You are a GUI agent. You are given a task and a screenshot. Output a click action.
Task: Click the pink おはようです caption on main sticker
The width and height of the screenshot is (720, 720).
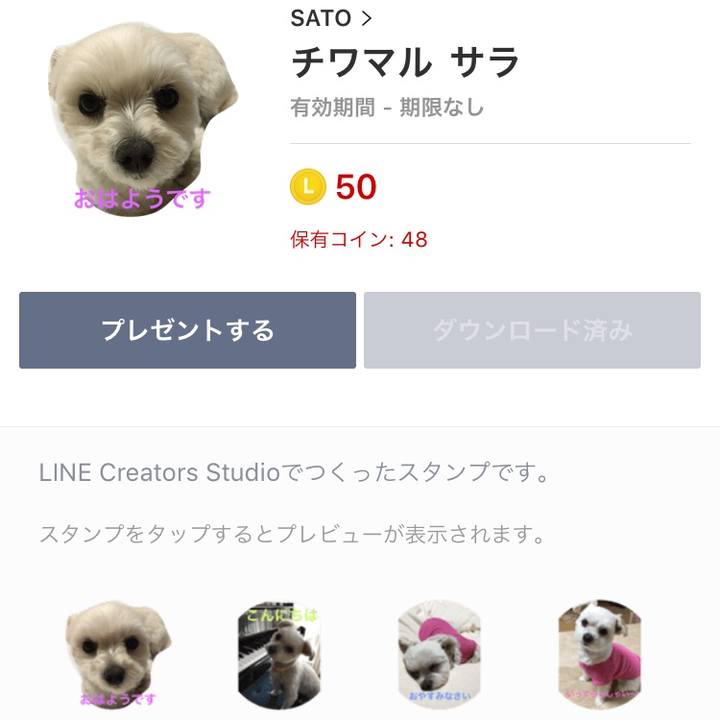[x=142, y=199]
